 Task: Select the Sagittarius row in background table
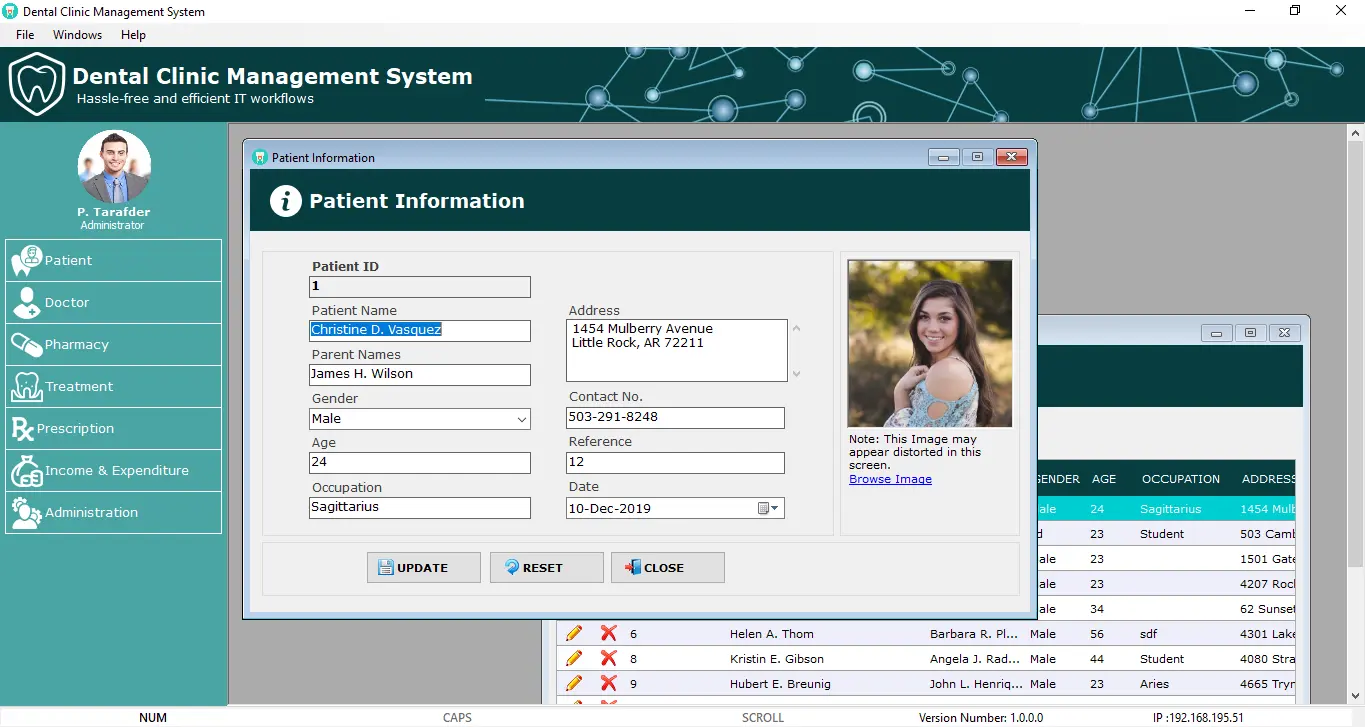[x=1166, y=509]
